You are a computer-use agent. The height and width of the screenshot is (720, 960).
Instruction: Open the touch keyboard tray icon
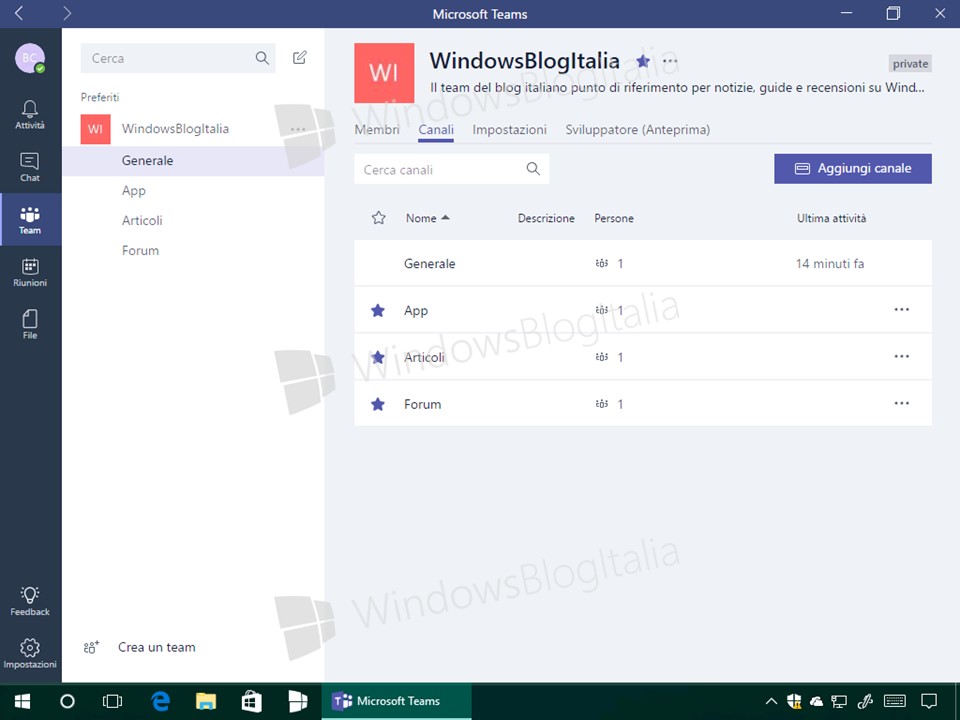[895, 702]
